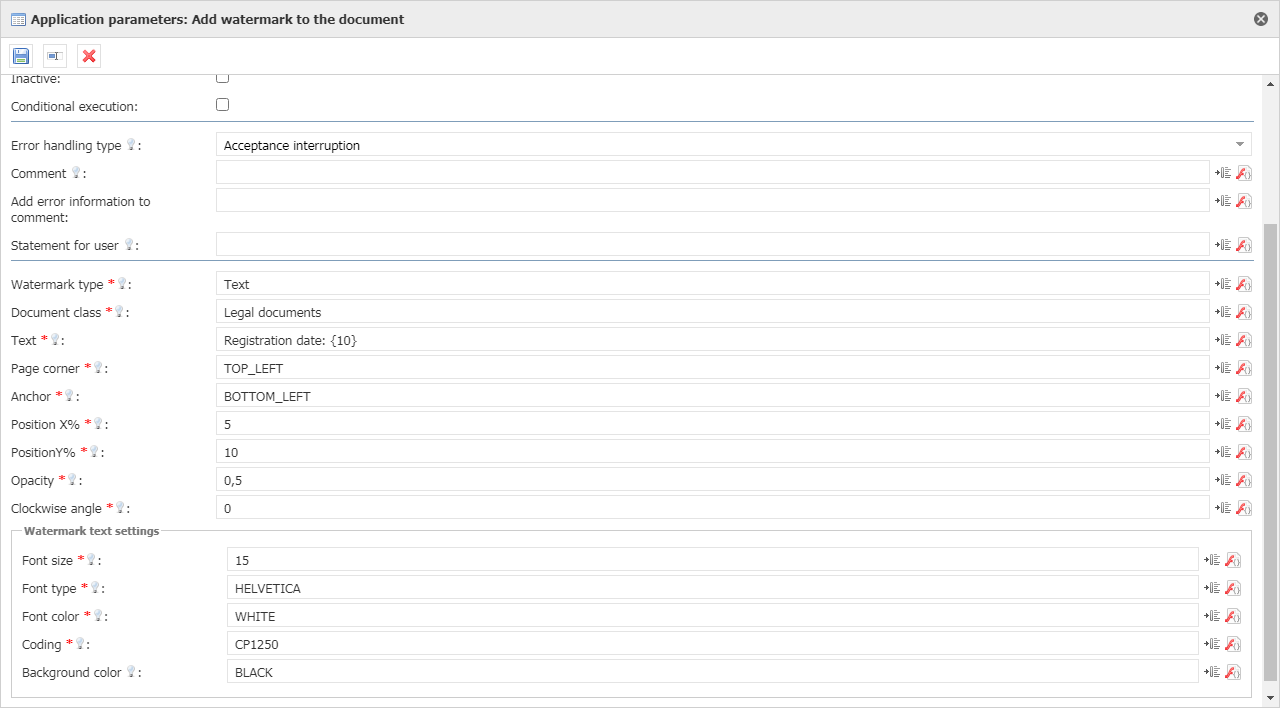Open the function editor icon for Comment row
Image resolution: width=1280 pixels, height=708 pixels.
(1244, 173)
